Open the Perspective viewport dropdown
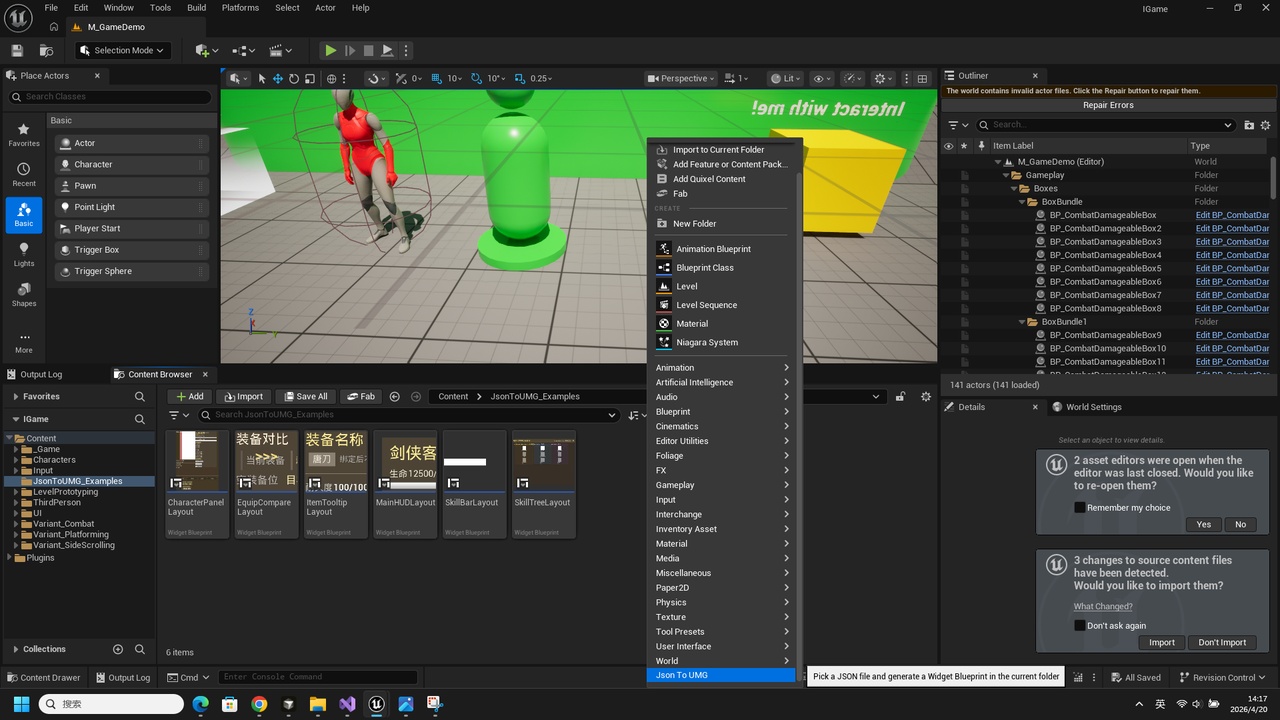Viewport: 1280px width, 720px height. point(681,78)
